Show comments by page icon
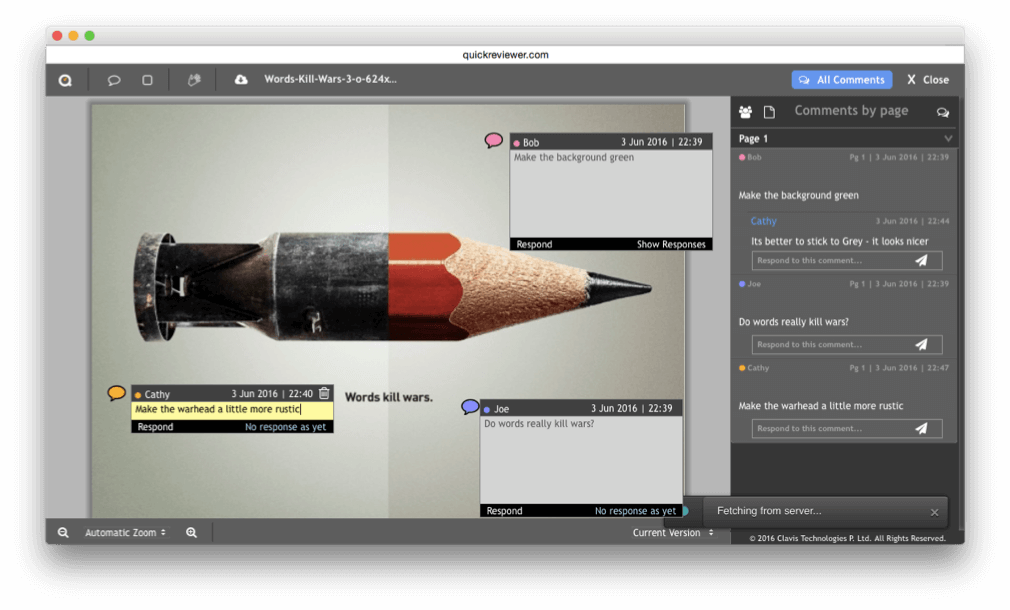 [769, 112]
